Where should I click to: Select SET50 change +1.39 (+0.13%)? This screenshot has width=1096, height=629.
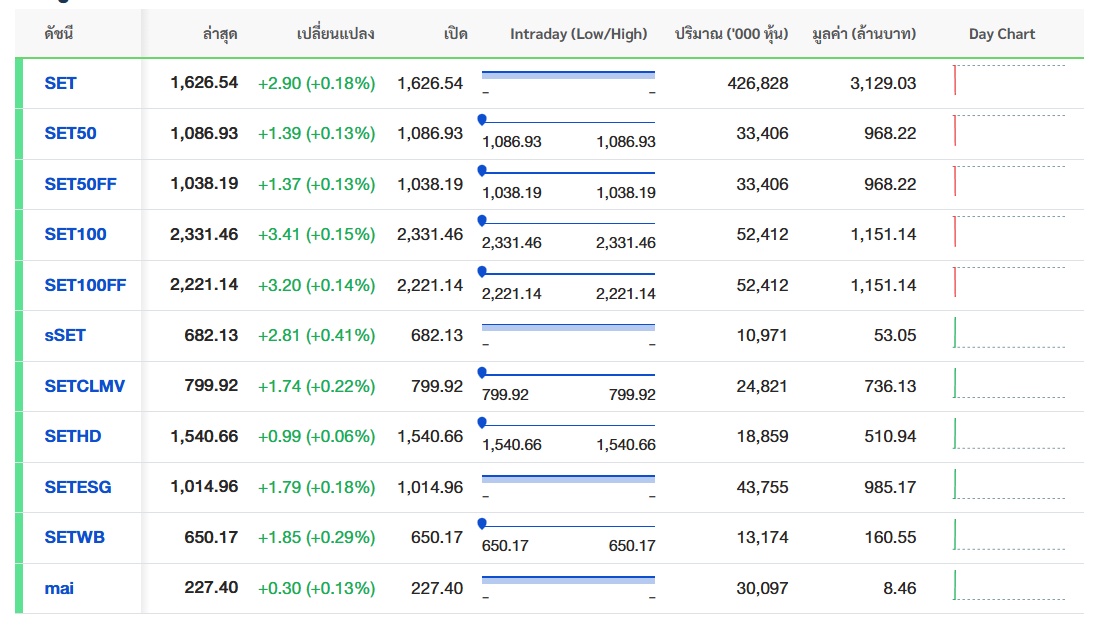click(x=317, y=133)
